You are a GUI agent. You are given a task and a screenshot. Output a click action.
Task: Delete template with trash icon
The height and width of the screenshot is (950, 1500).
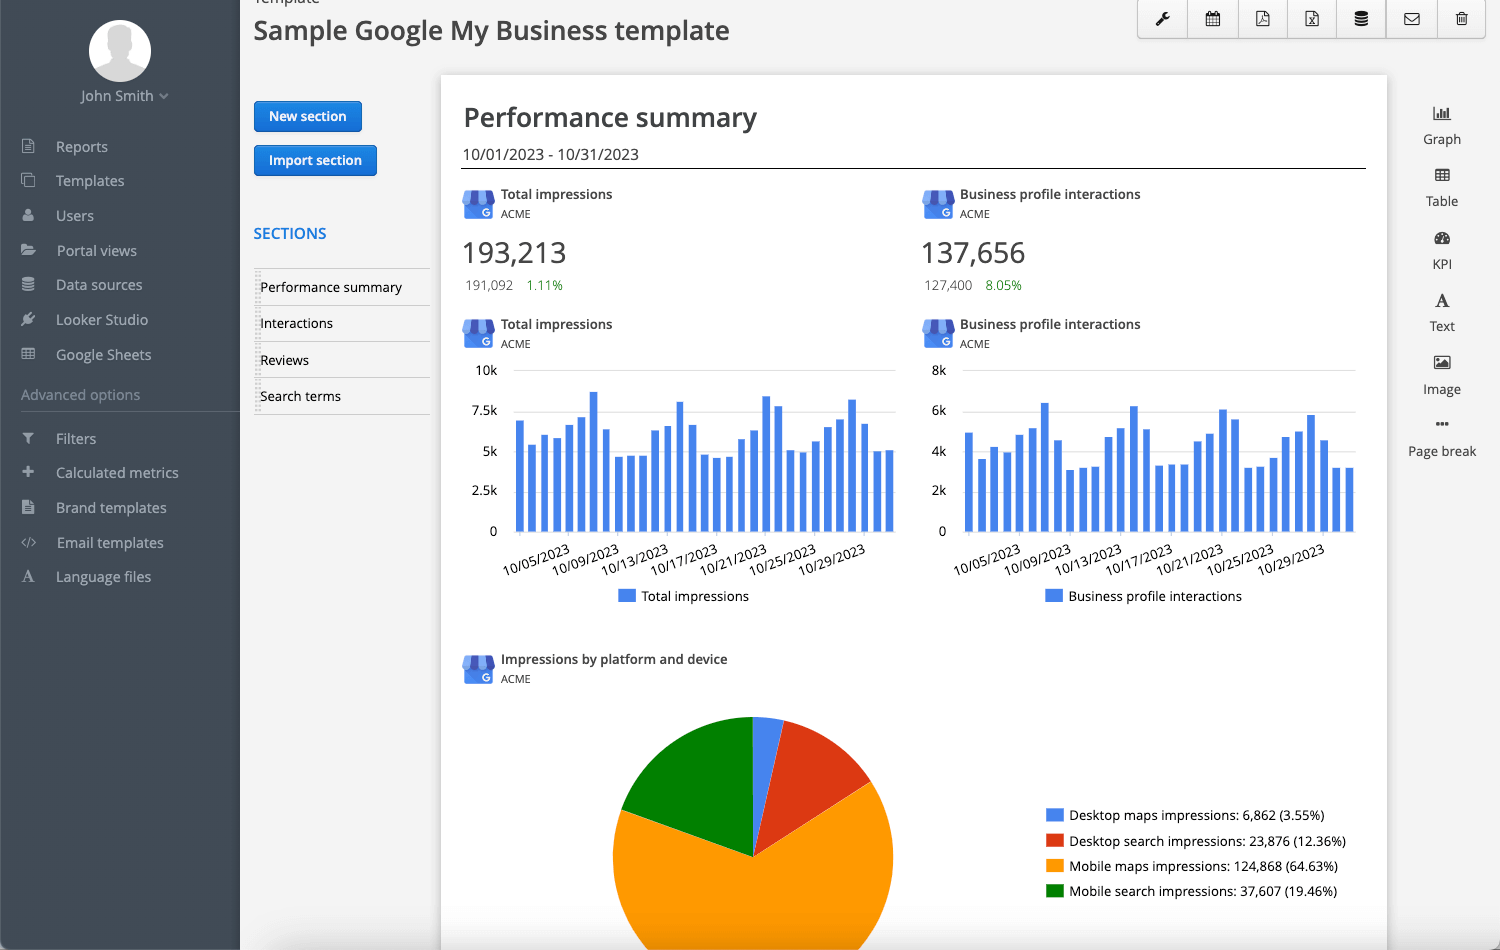pos(1461,19)
